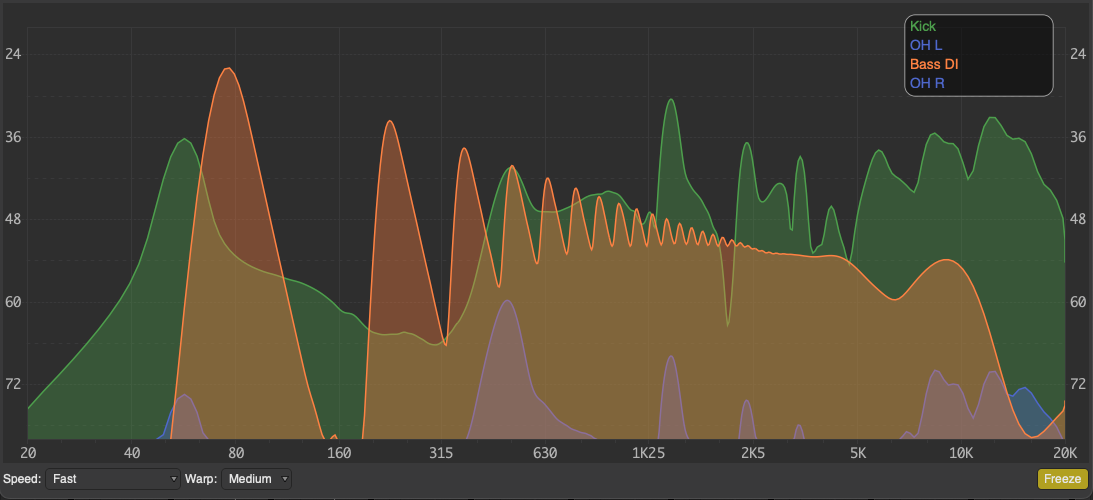Click the right 72 dB scale label
The width and height of the screenshot is (1093, 500).
1078,384
